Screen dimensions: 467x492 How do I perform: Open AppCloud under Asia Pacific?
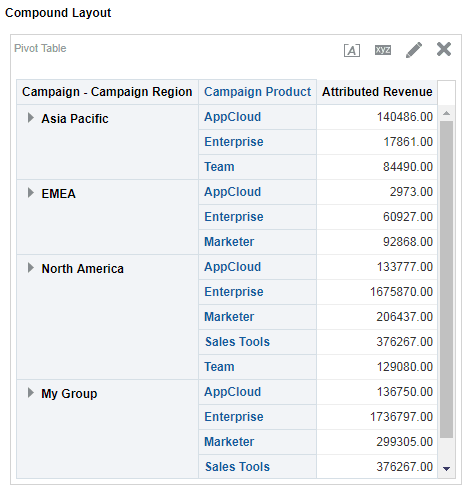pos(232,117)
